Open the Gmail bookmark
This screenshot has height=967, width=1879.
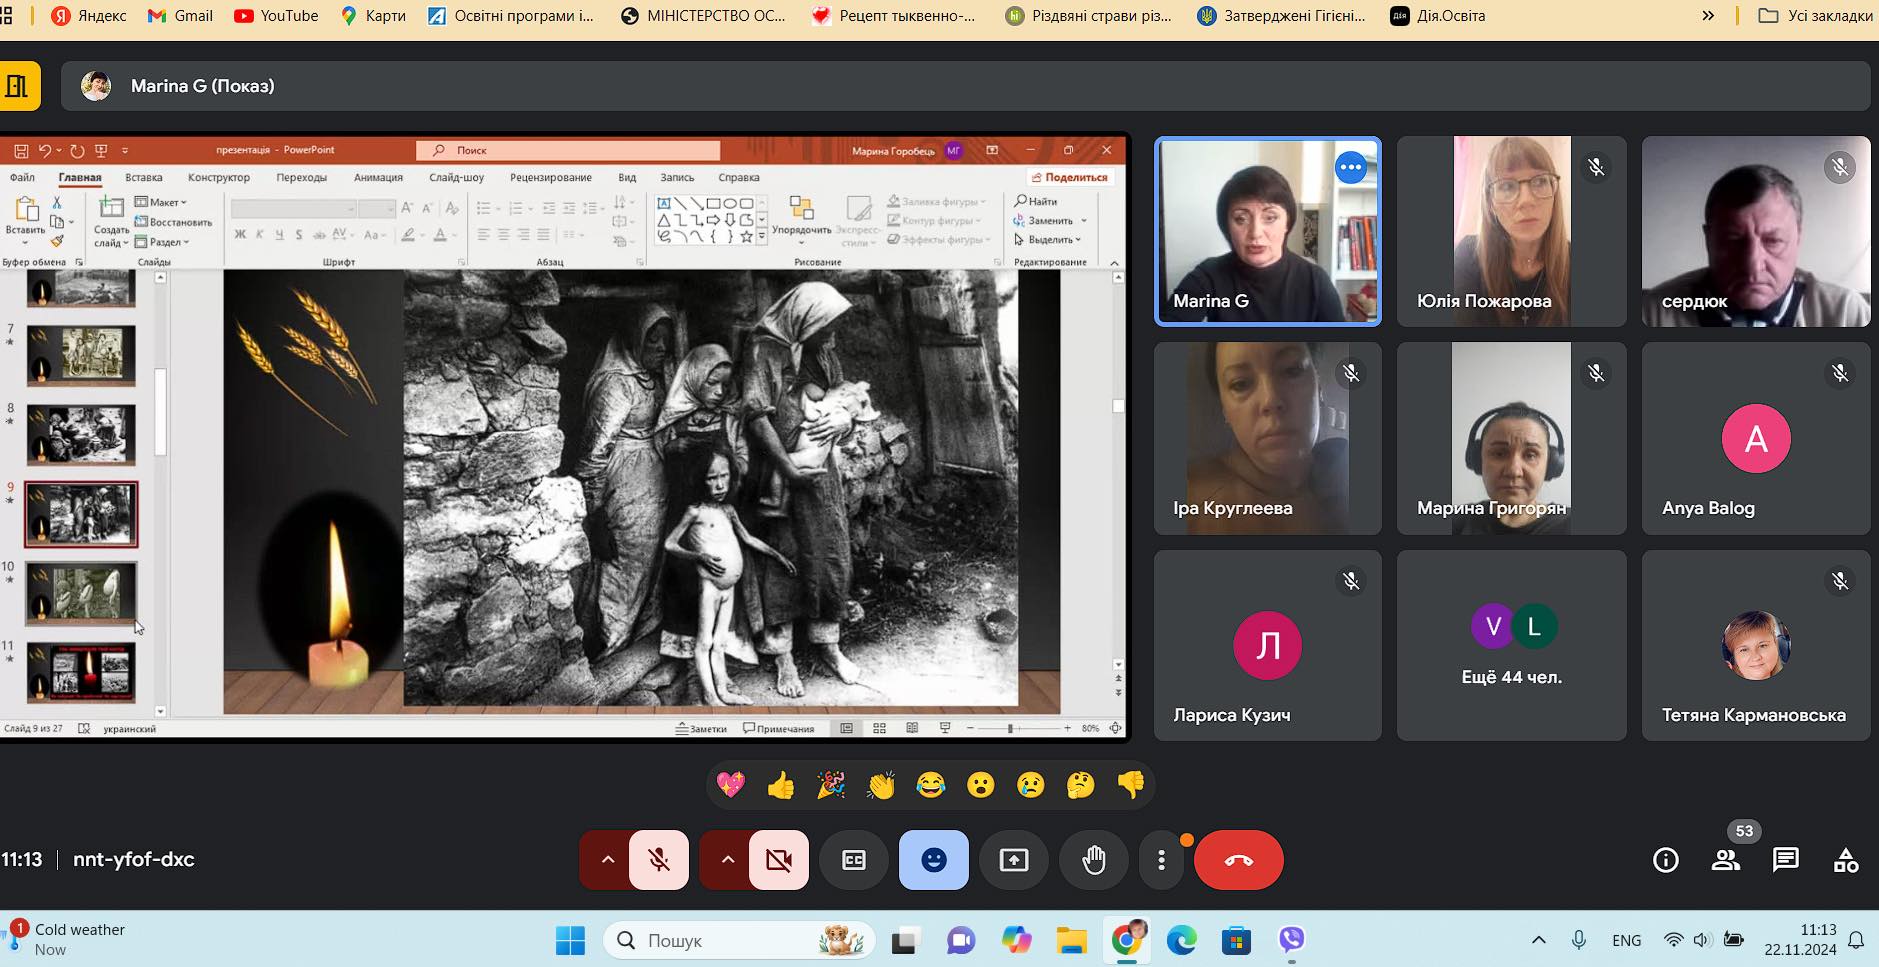[180, 15]
